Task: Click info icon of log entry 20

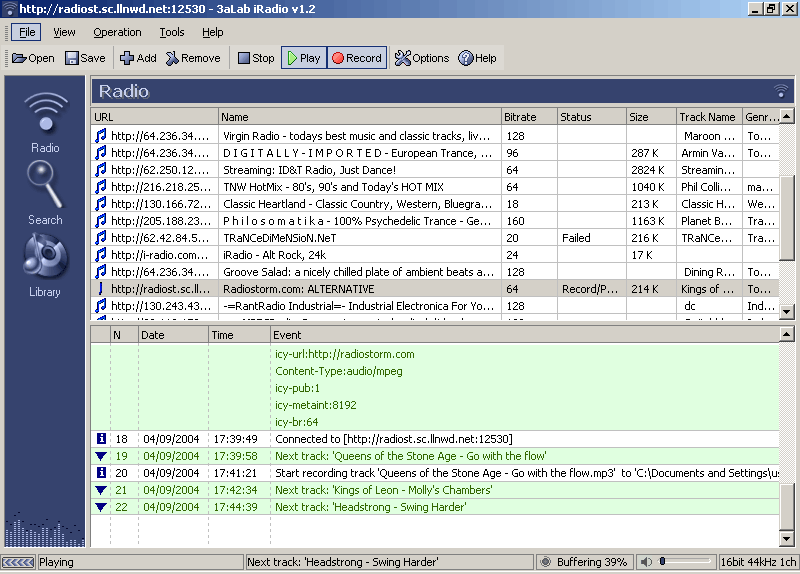Action: (101, 472)
